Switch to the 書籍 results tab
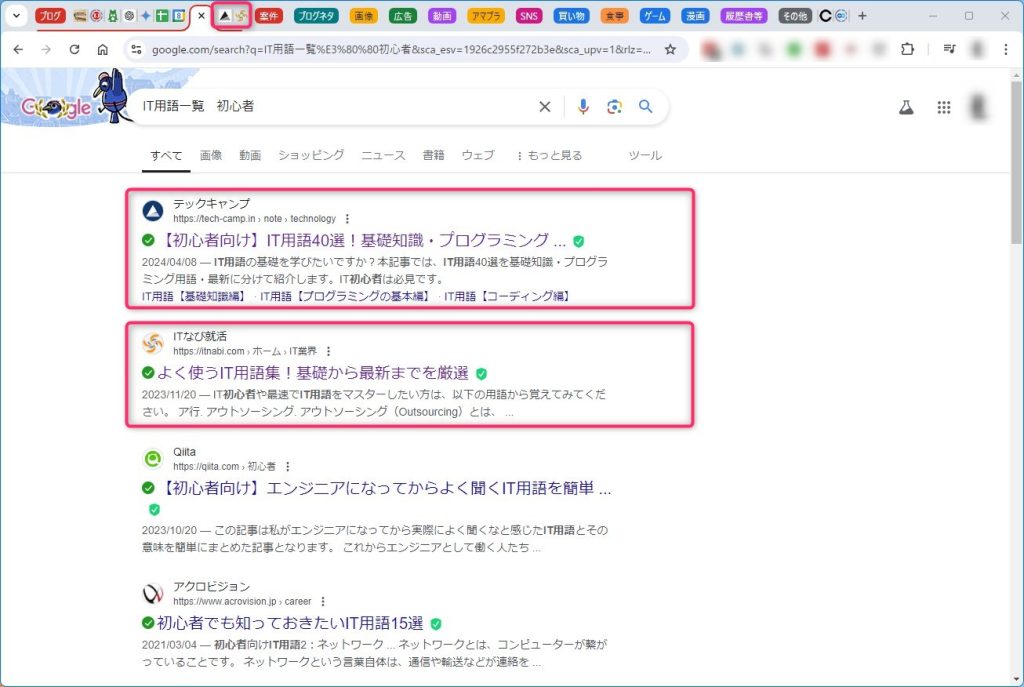 [434, 155]
